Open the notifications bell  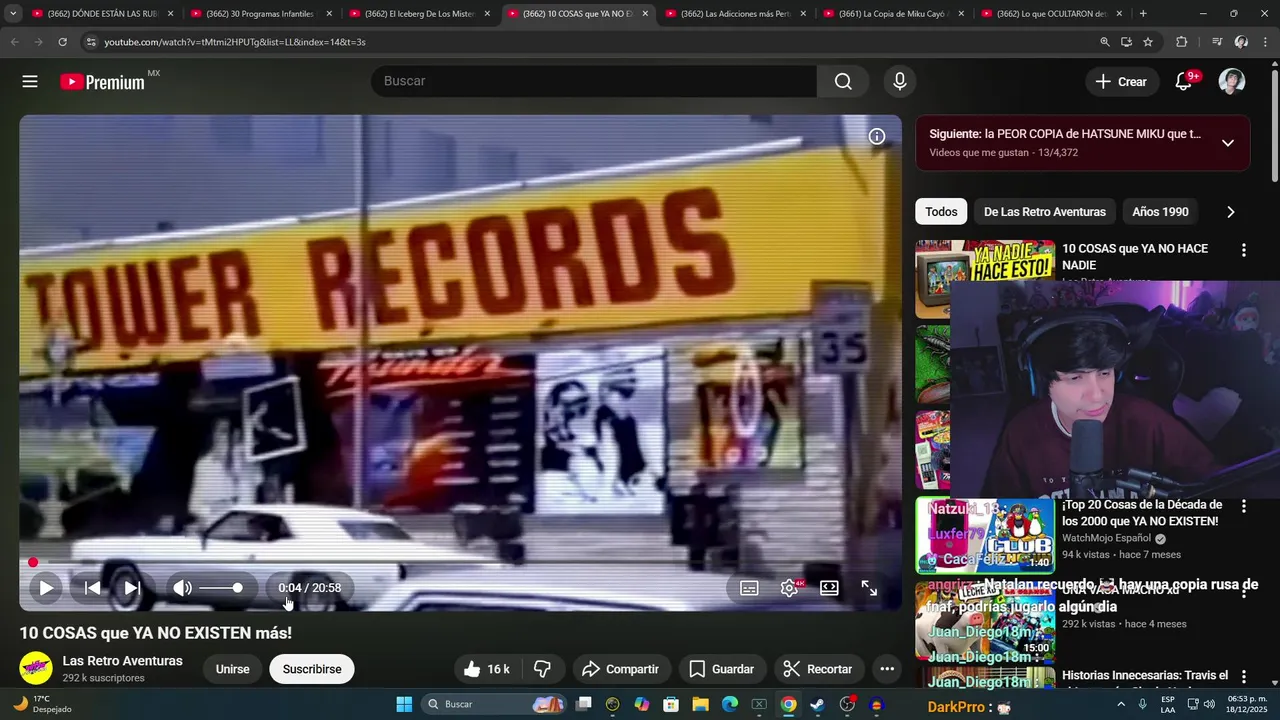(x=1184, y=82)
